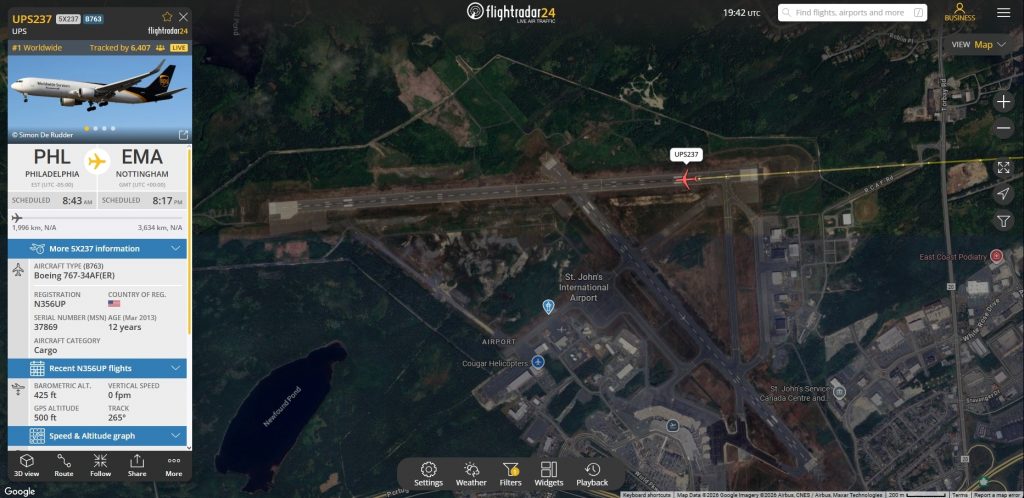Click the BUSINESS account button

(x=959, y=12)
